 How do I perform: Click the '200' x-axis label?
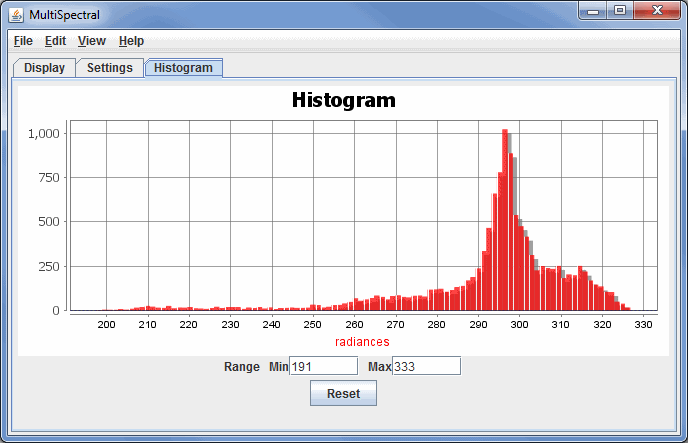point(106,325)
